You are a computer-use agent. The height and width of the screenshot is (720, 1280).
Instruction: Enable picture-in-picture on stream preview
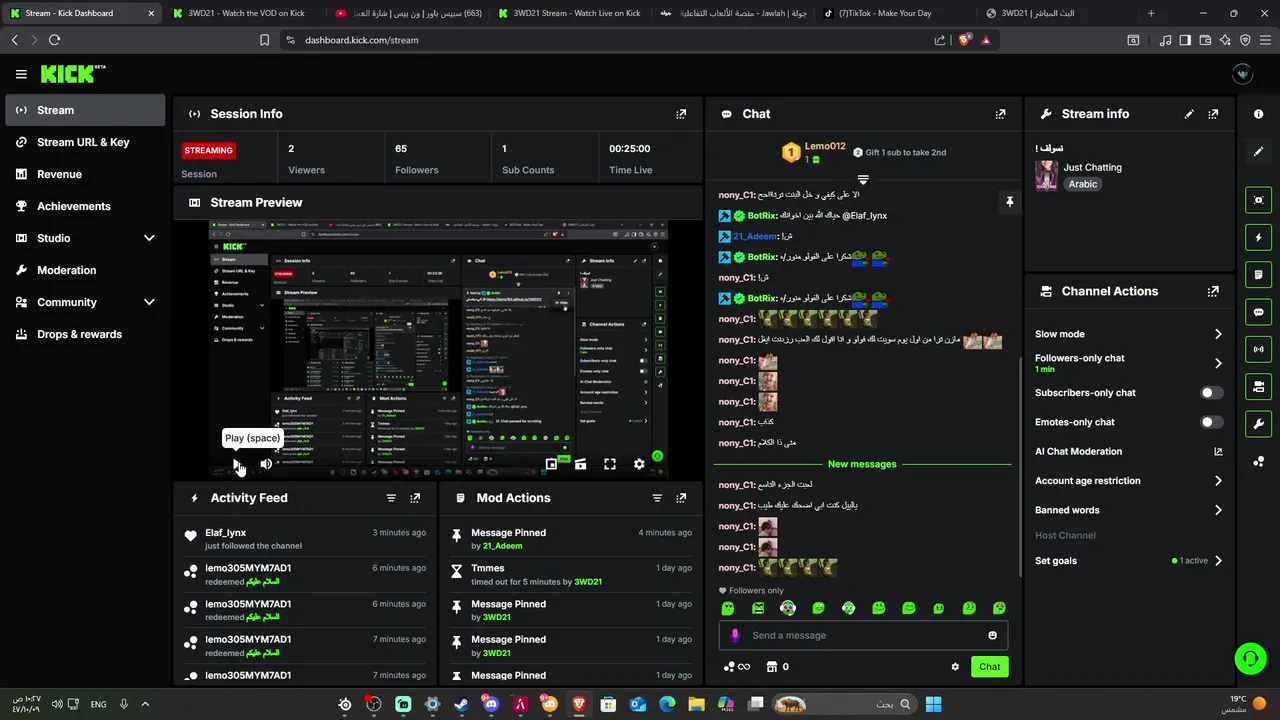click(551, 464)
